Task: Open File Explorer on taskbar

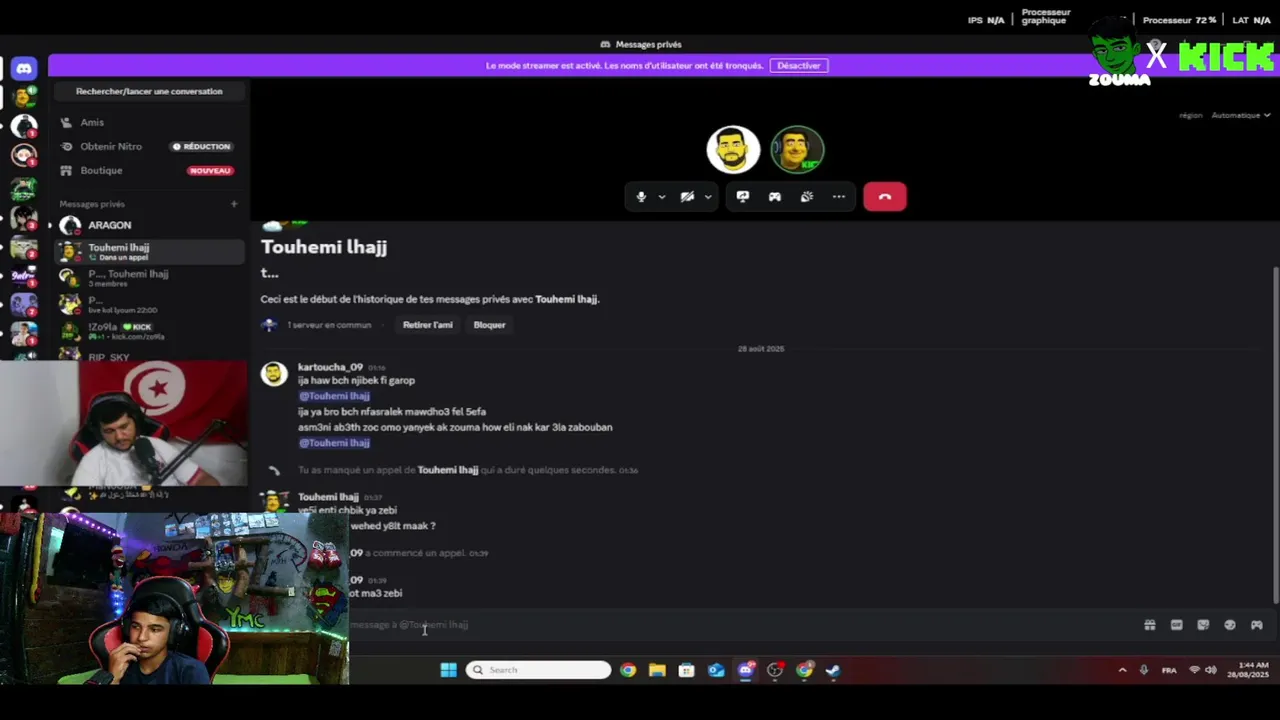Action: [x=657, y=670]
